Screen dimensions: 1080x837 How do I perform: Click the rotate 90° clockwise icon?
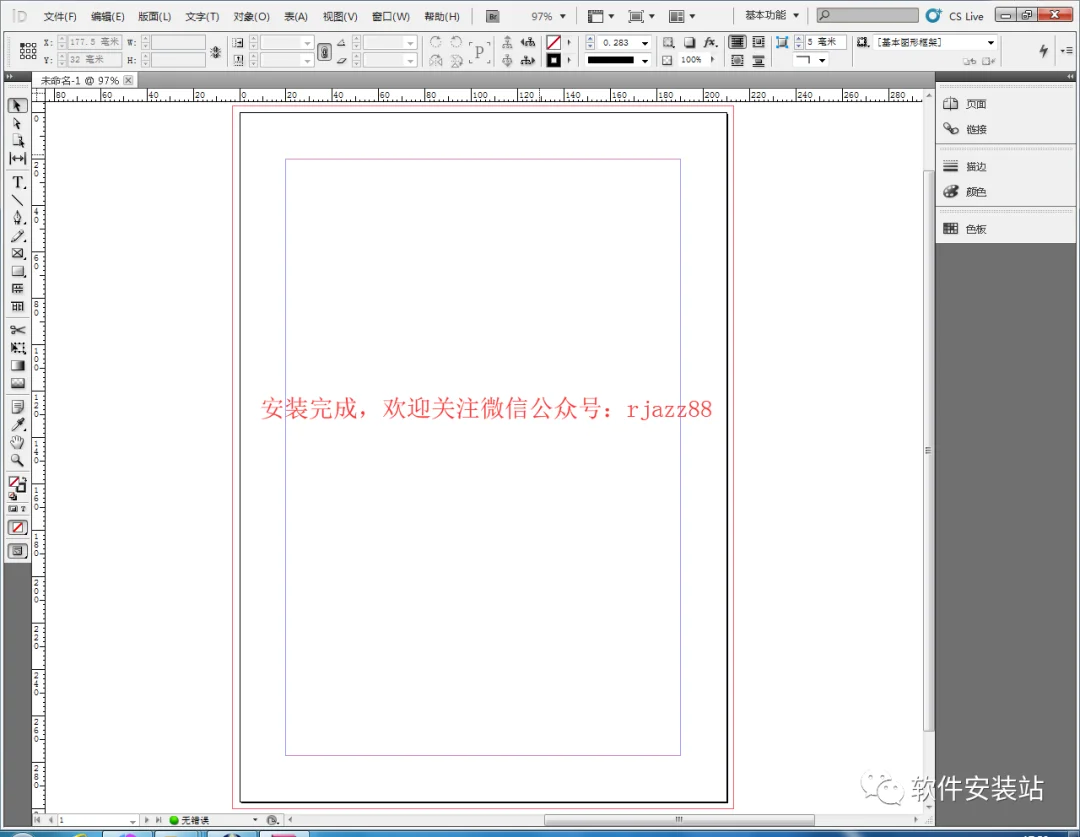(x=435, y=42)
